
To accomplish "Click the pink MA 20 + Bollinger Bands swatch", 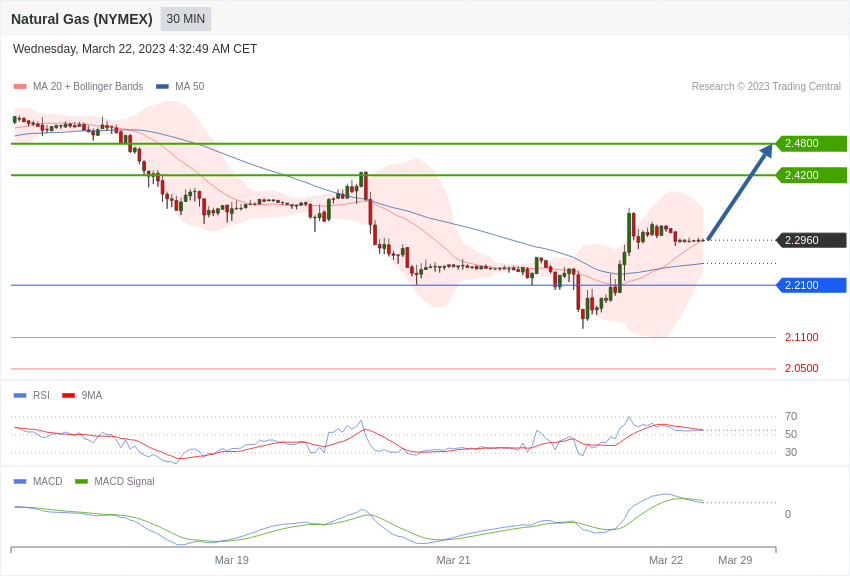I will 20,87.
